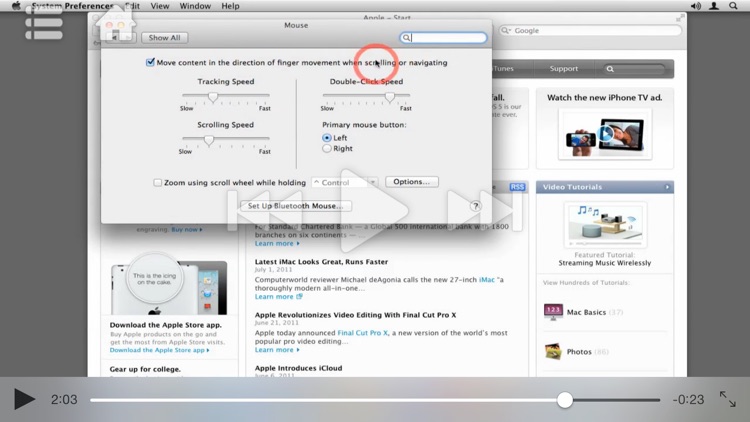Select Left primary mouse button

pos(327,138)
